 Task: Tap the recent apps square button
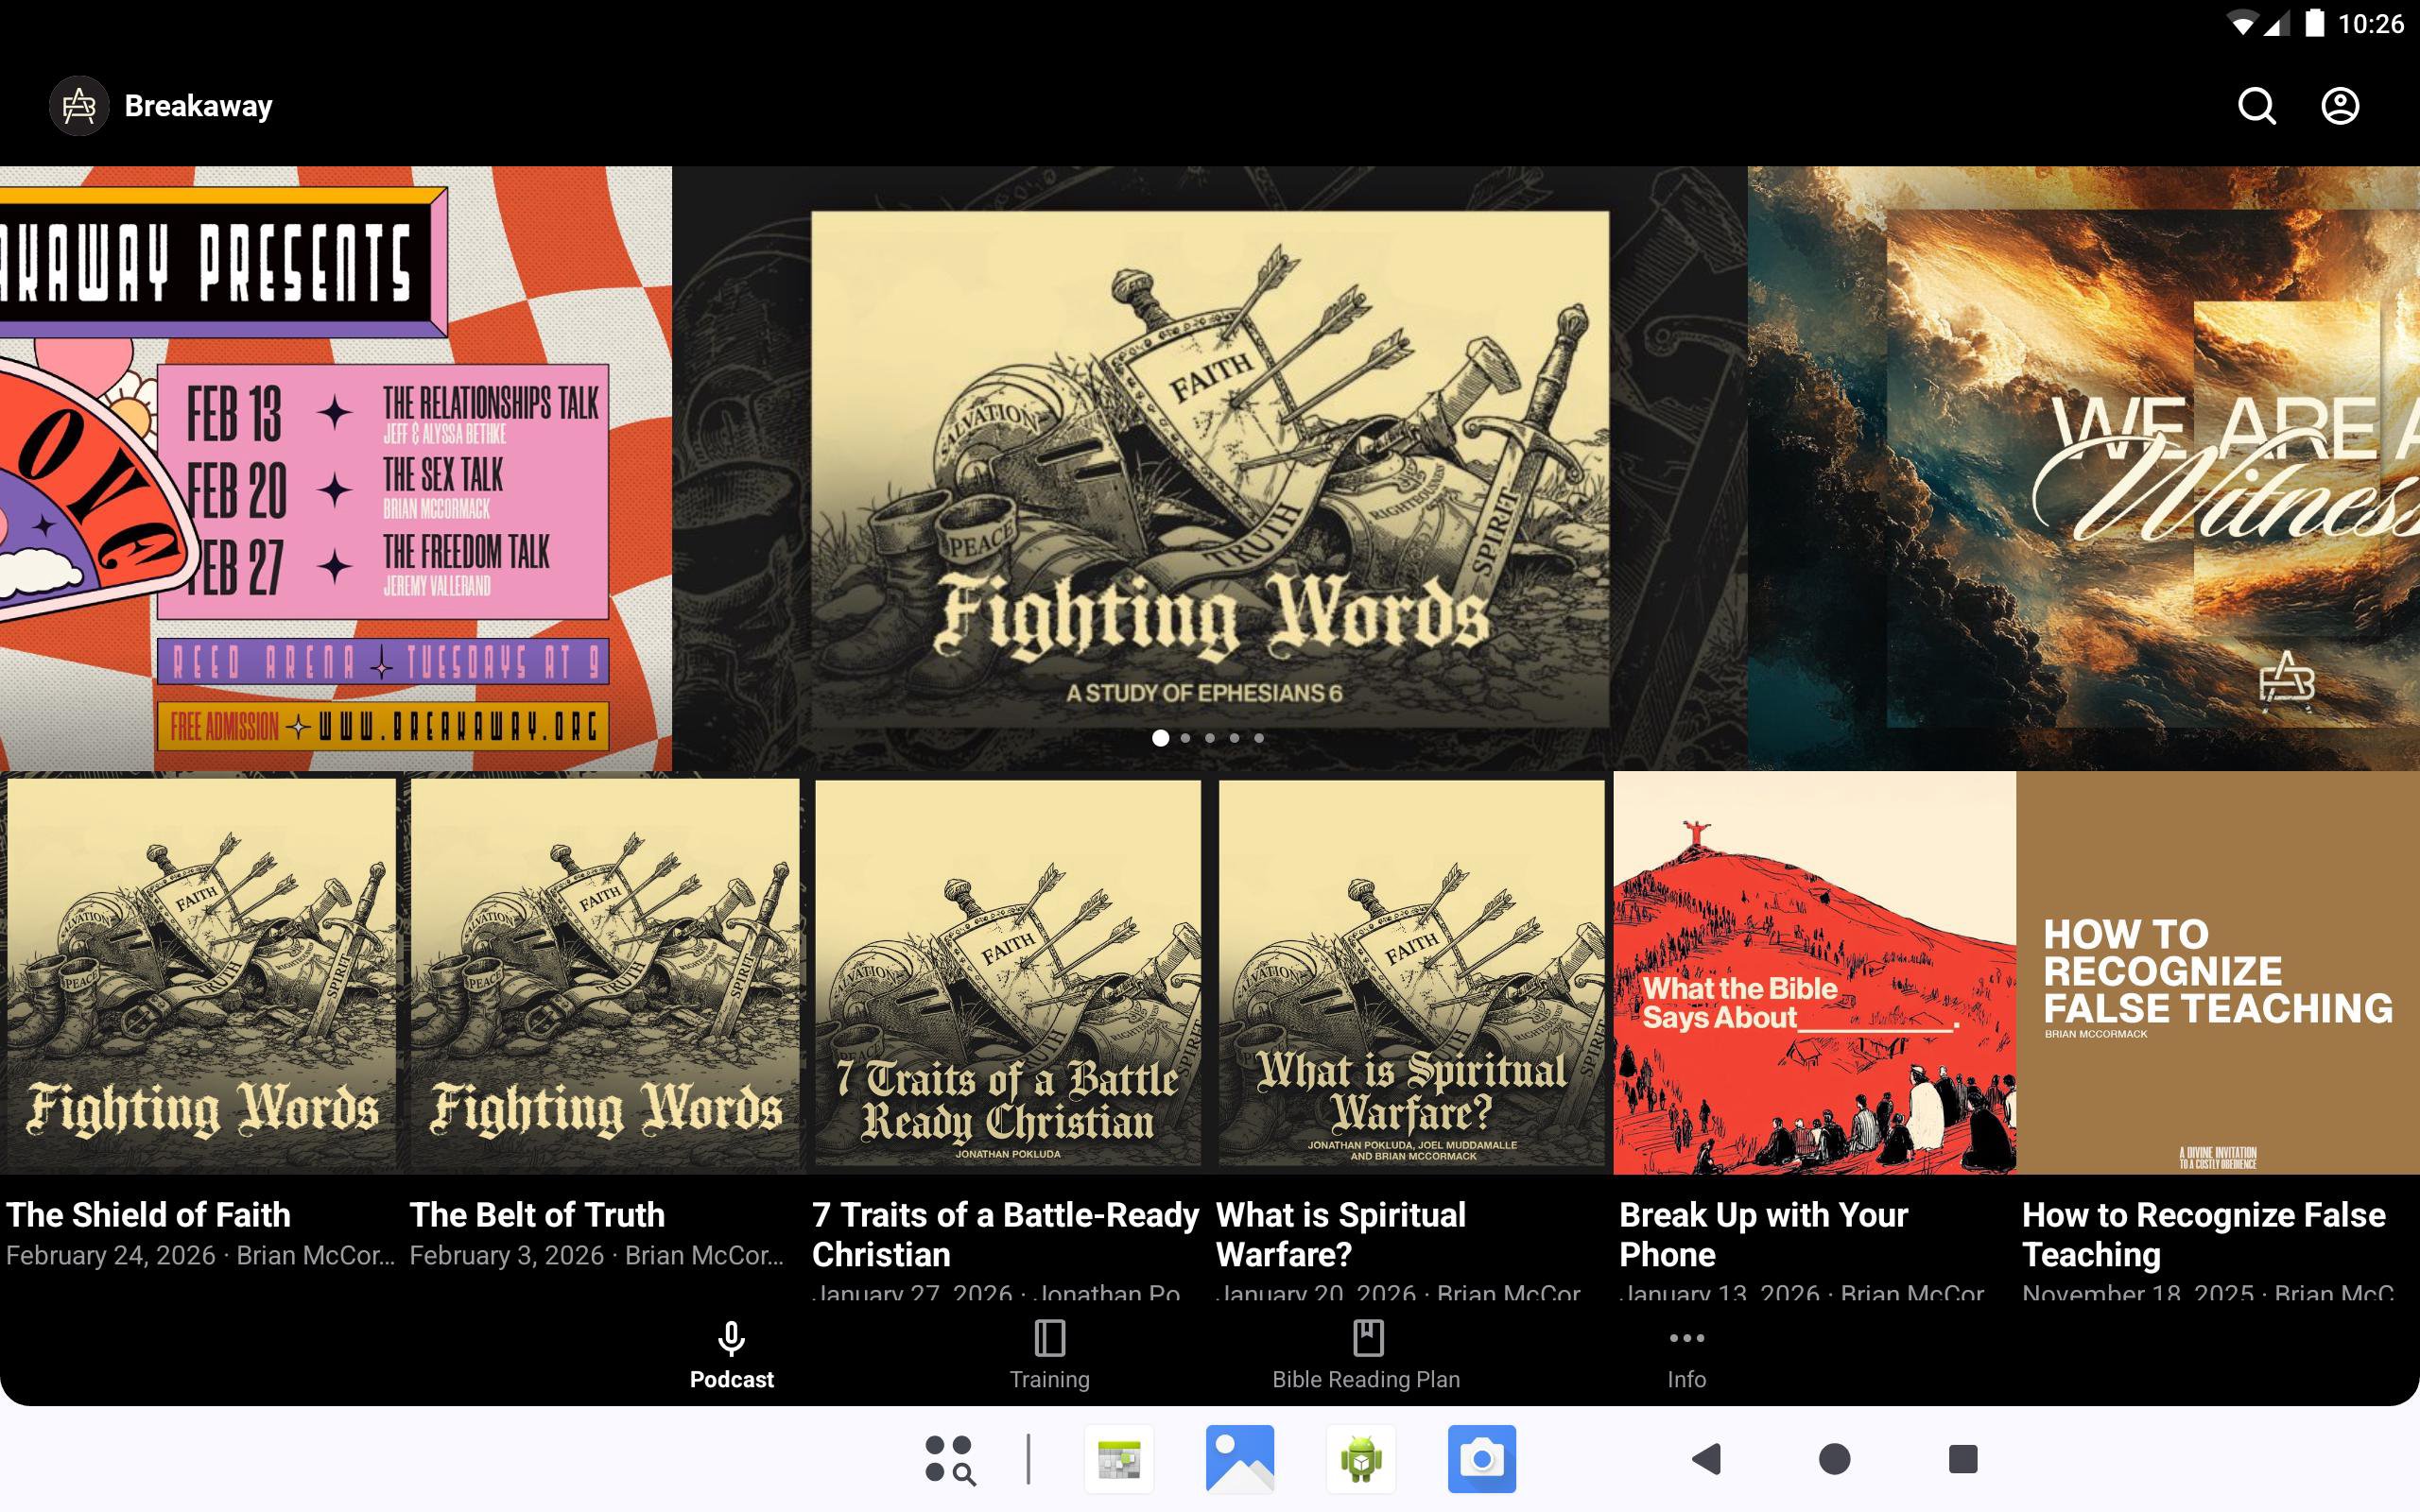click(x=1962, y=1459)
